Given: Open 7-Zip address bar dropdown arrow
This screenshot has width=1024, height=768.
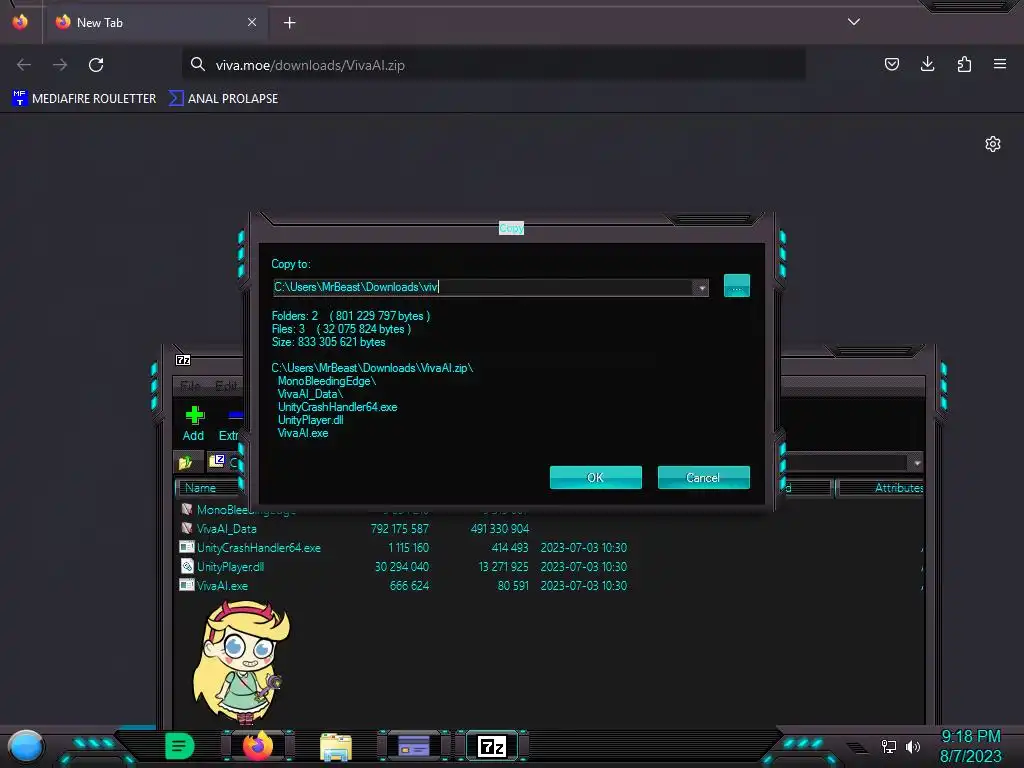Looking at the screenshot, I should [x=917, y=462].
